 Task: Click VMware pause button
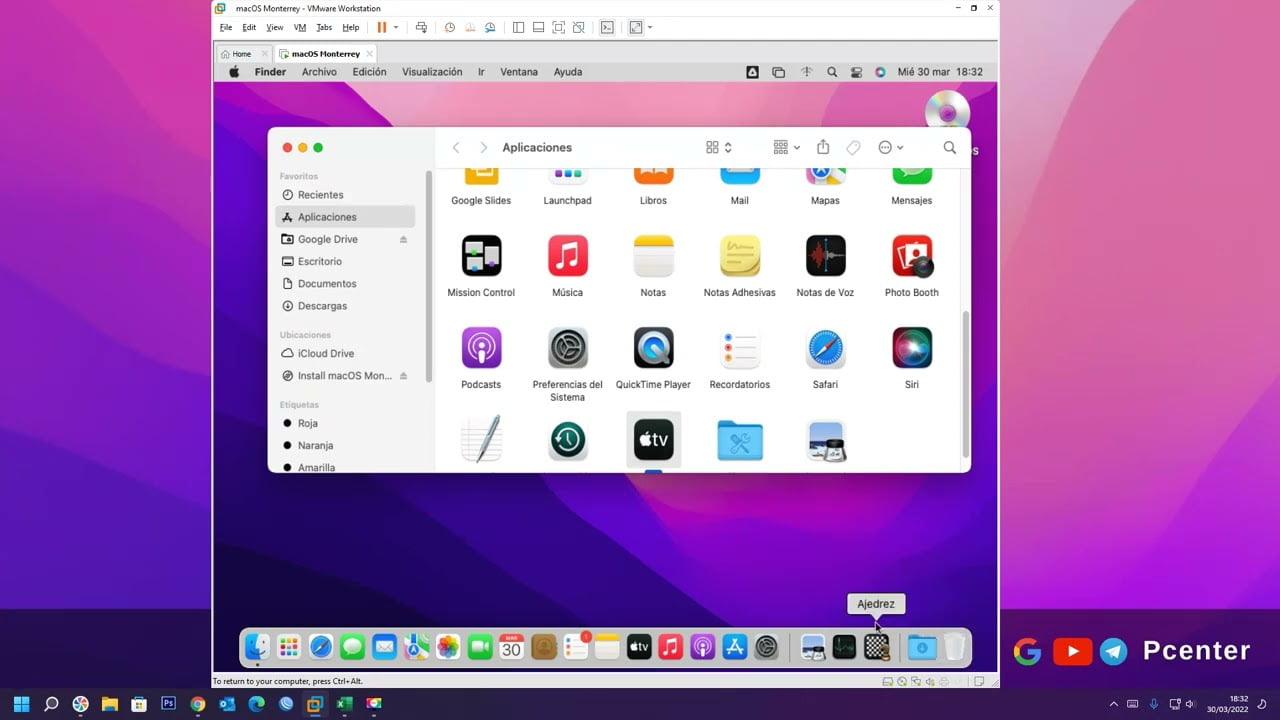381,28
